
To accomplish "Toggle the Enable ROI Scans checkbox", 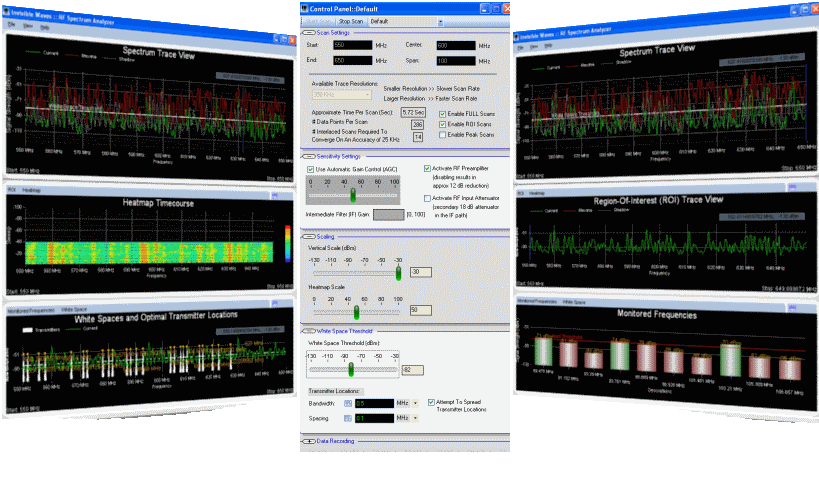I will pos(442,124).
